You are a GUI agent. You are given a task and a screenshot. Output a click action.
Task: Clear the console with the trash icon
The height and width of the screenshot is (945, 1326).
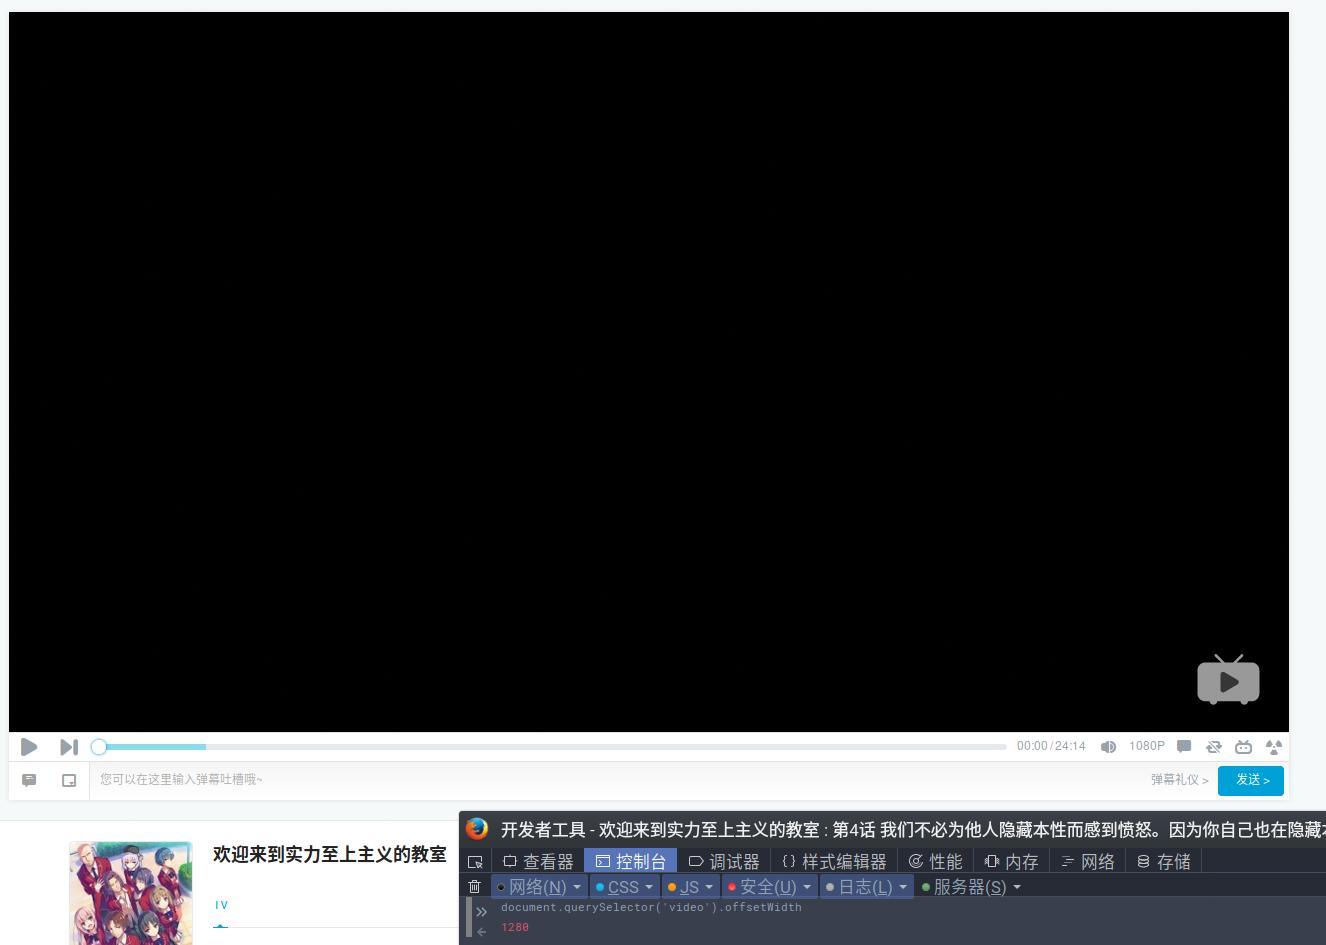point(475,886)
